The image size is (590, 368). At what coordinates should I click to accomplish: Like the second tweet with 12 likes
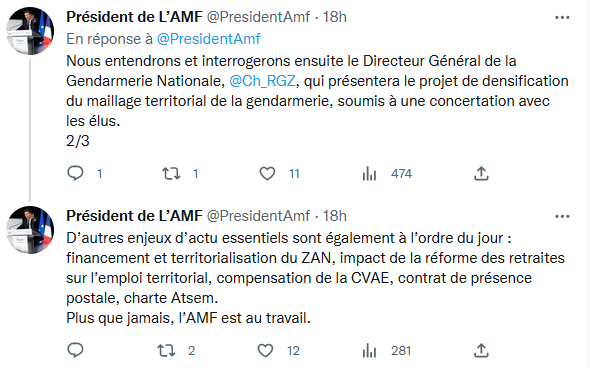click(x=265, y=351)
